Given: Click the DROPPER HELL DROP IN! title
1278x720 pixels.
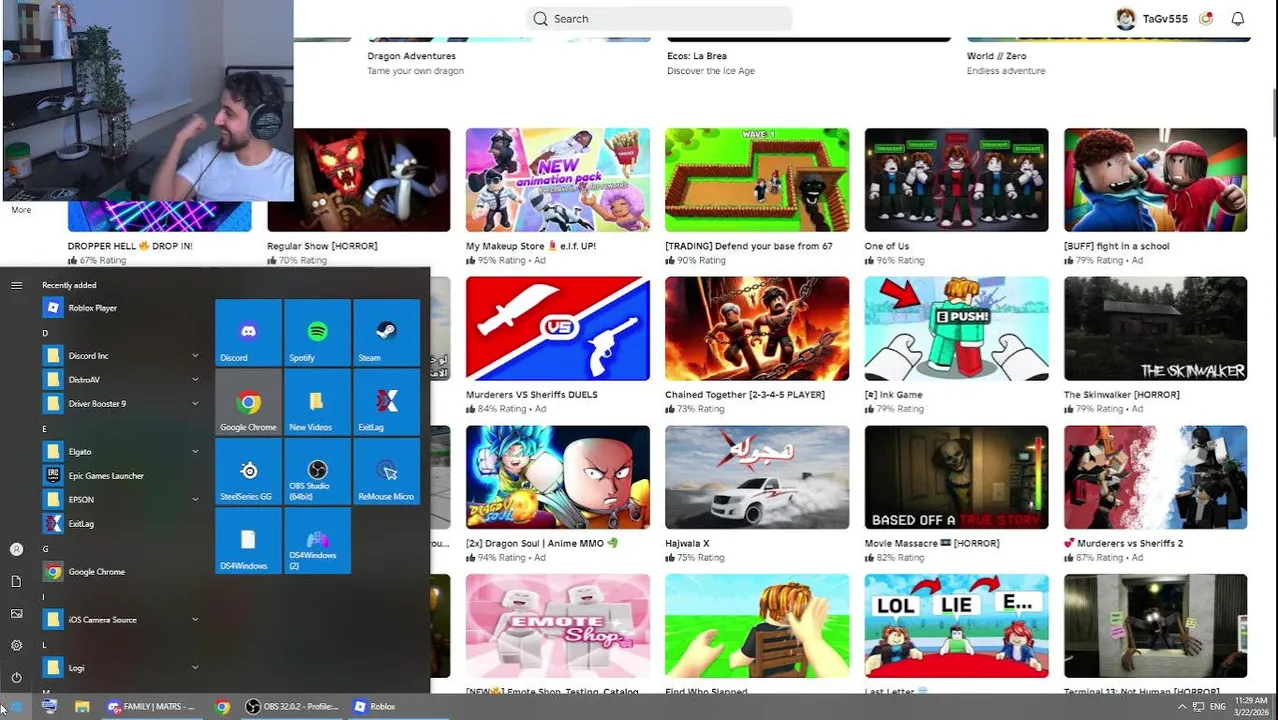Looking at the screenshot, I should (x=130, y=246).
